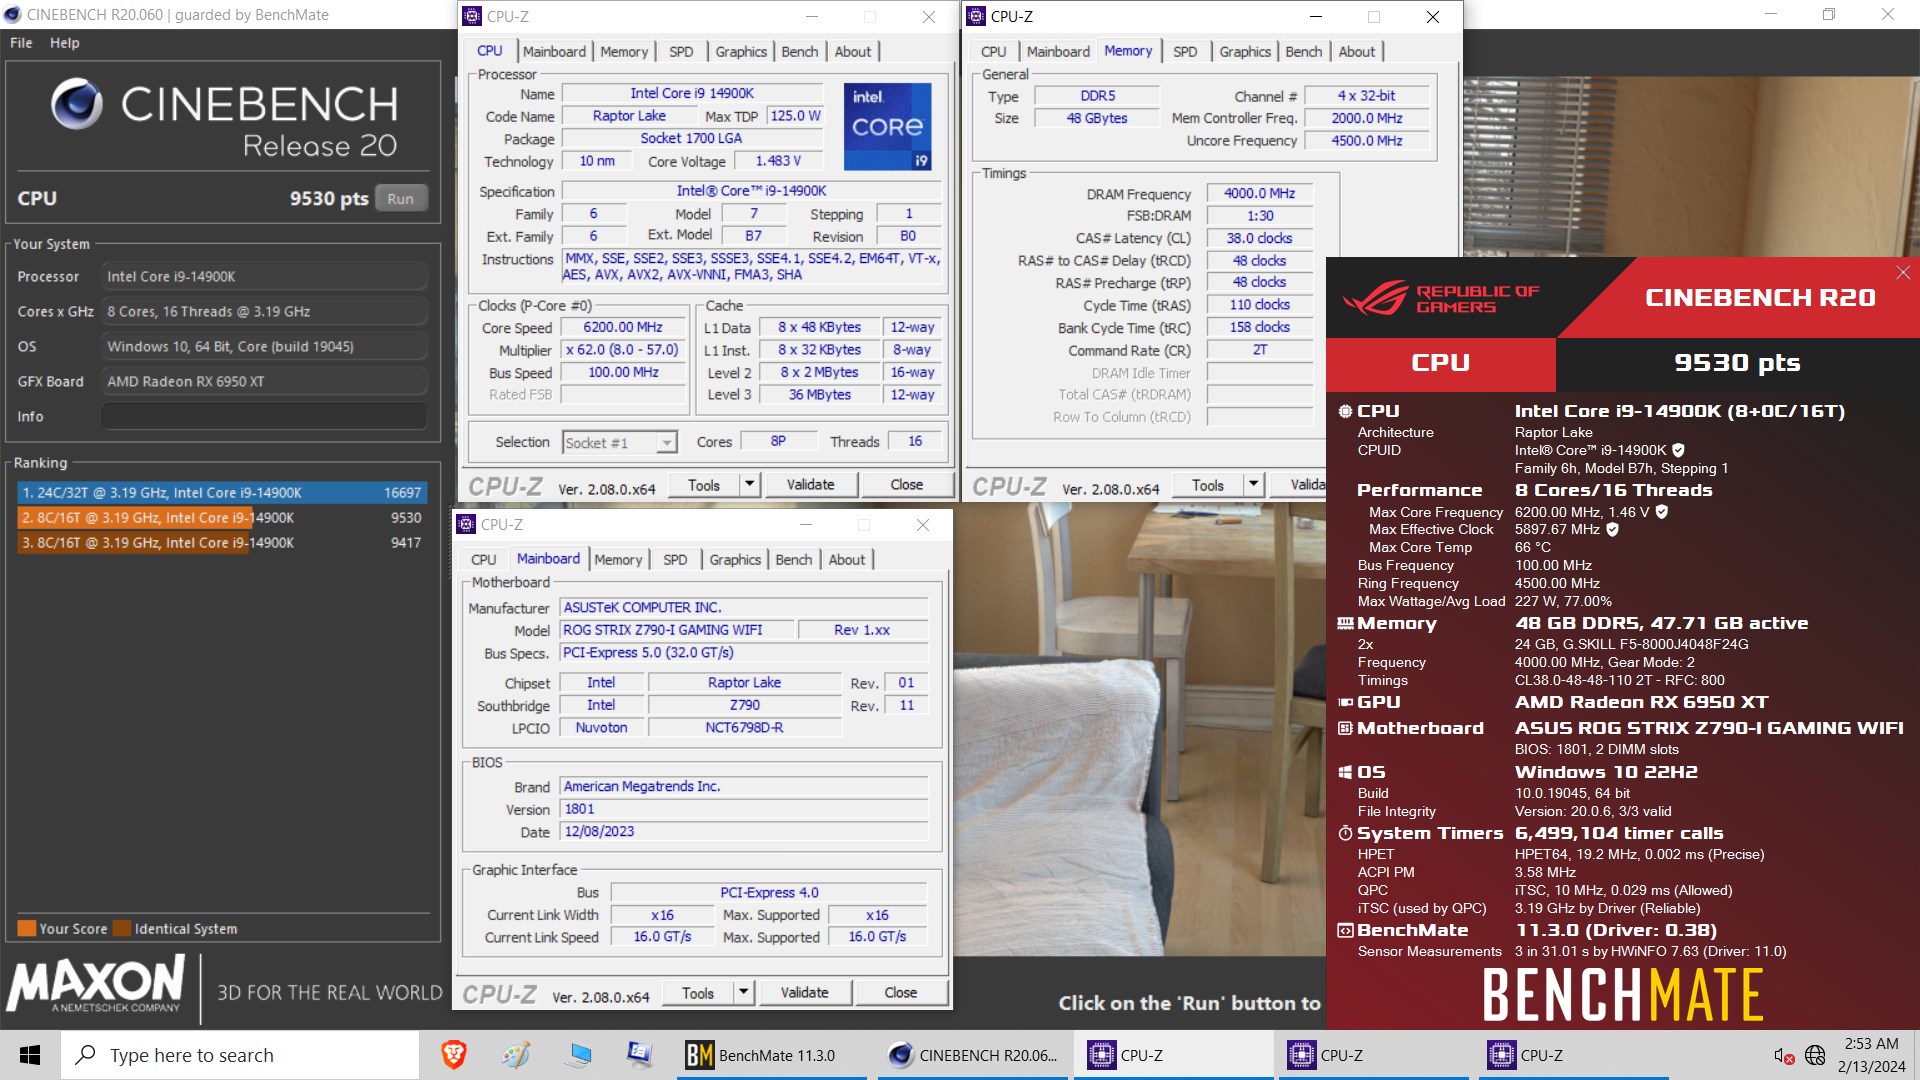The image size is (1920, 1080).
Task: Click the Type here to search box
Action: click(240, 1055)
